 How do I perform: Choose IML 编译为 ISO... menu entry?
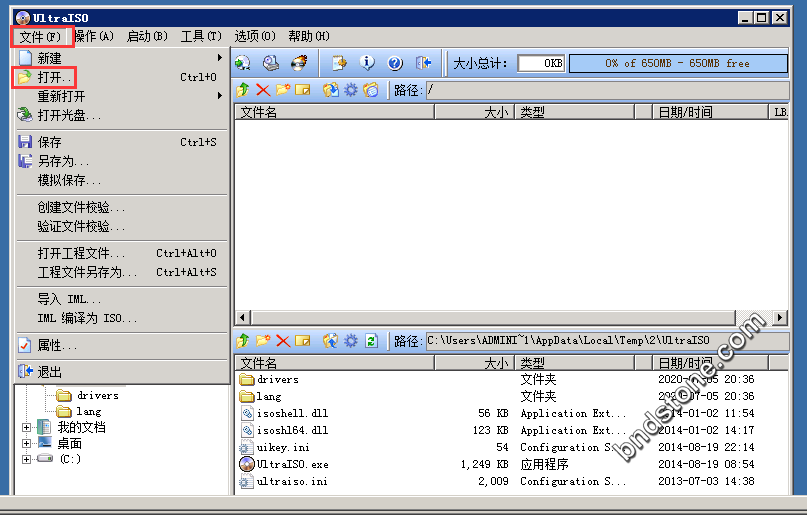[x=121, y=318]
